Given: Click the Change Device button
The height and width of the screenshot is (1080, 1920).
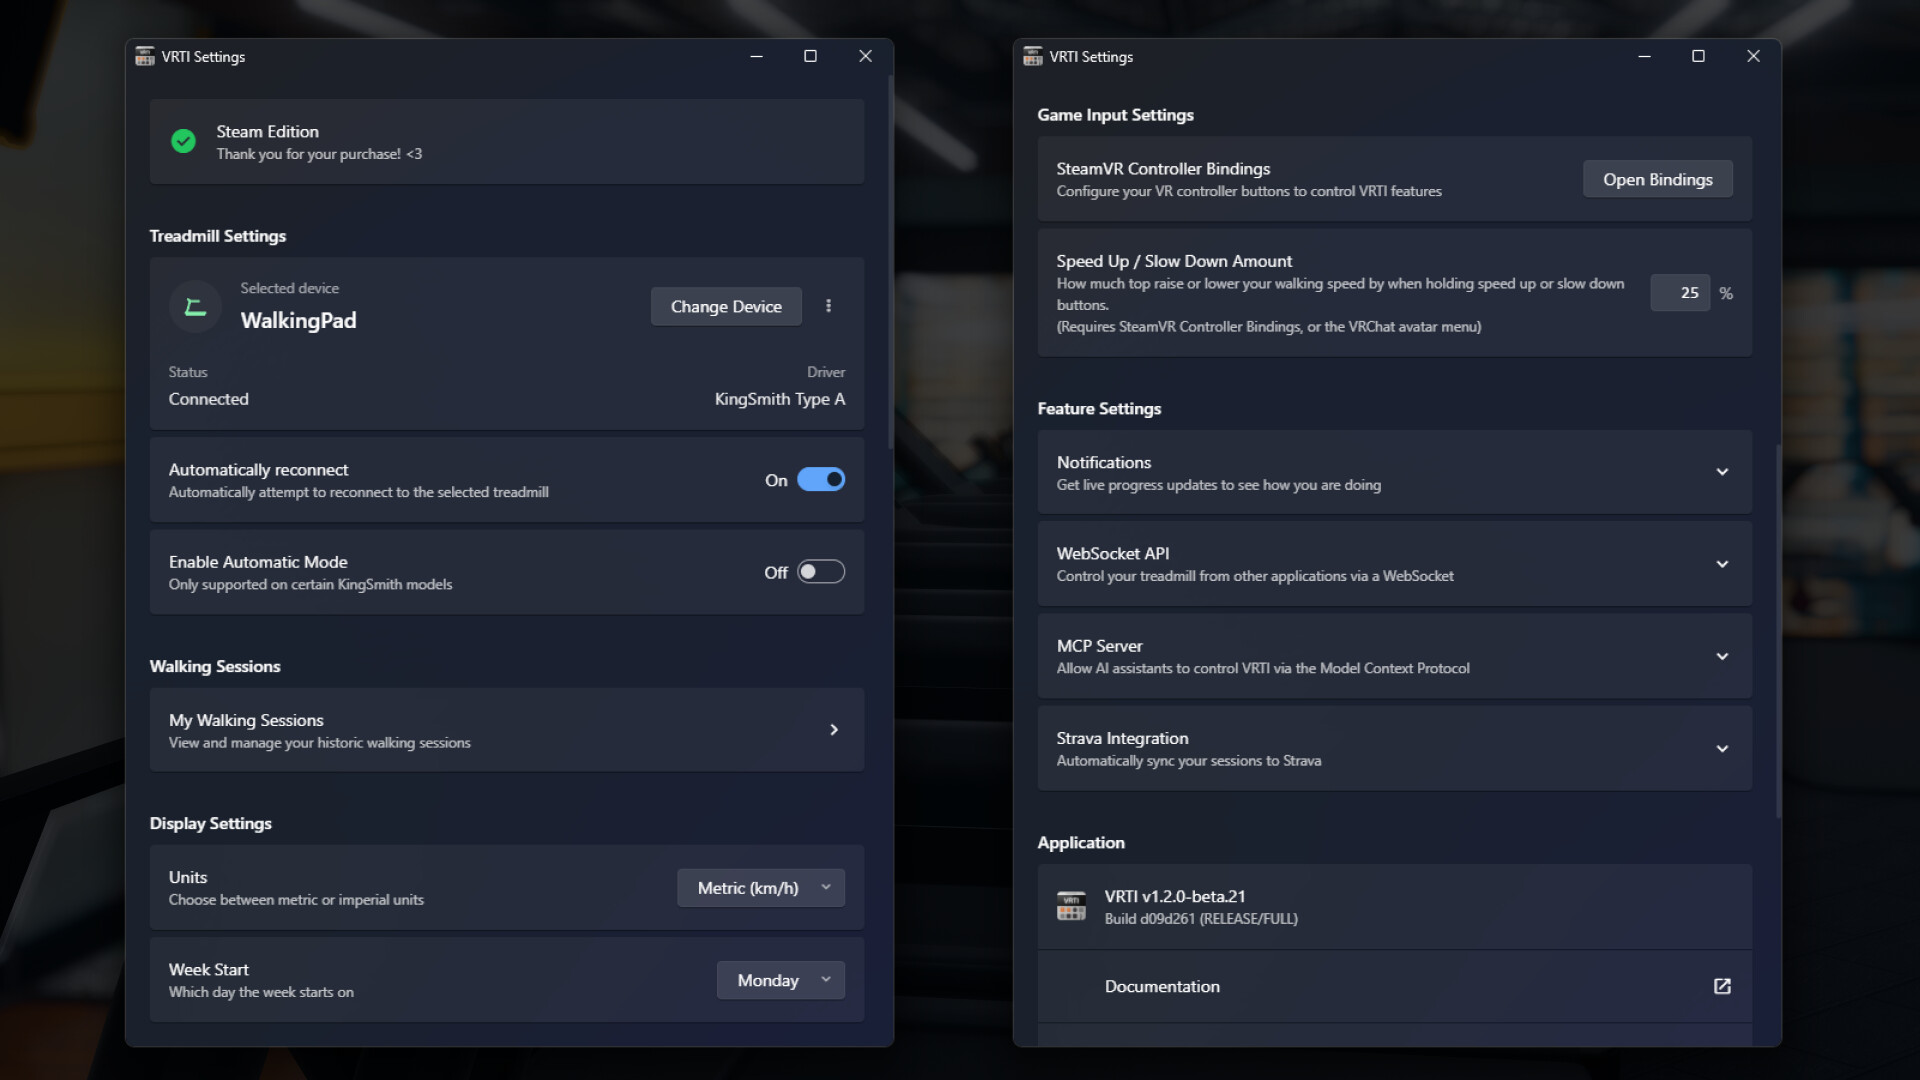Looking at the screenshot, I should tap(726, 307).
